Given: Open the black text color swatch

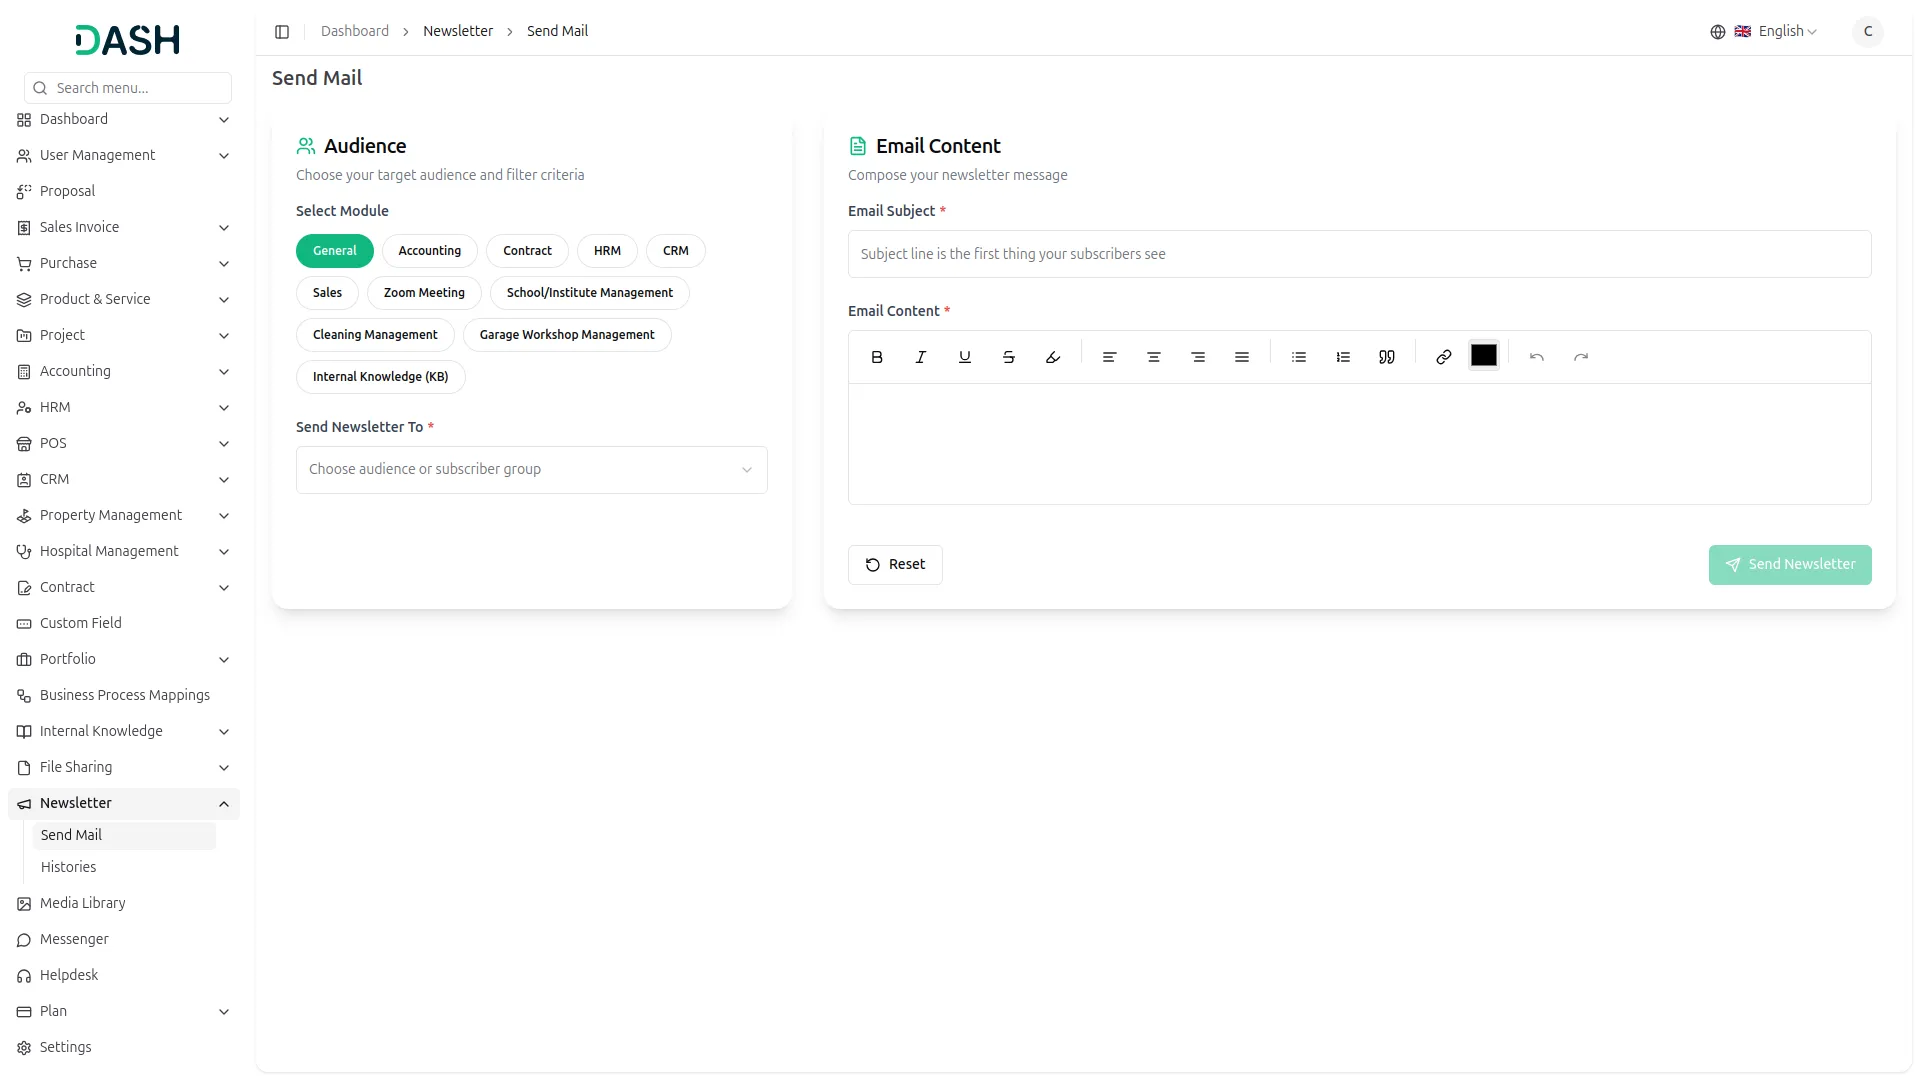Looking at the screenshot, I should (1484, 356).
